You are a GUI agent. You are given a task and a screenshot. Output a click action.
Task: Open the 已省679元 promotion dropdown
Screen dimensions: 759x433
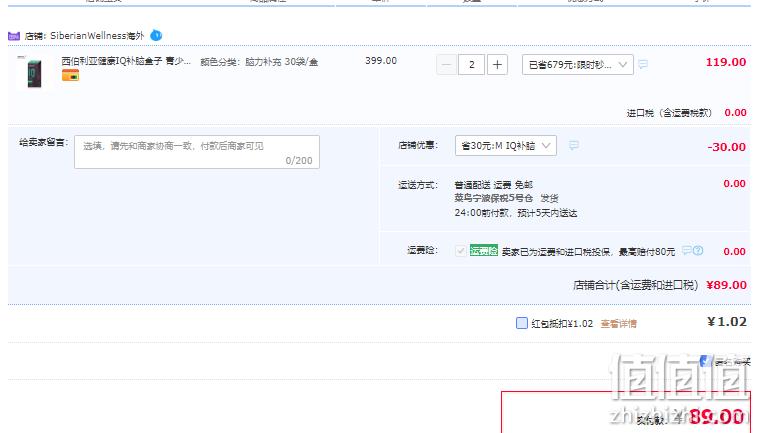(x=577, y=65)
